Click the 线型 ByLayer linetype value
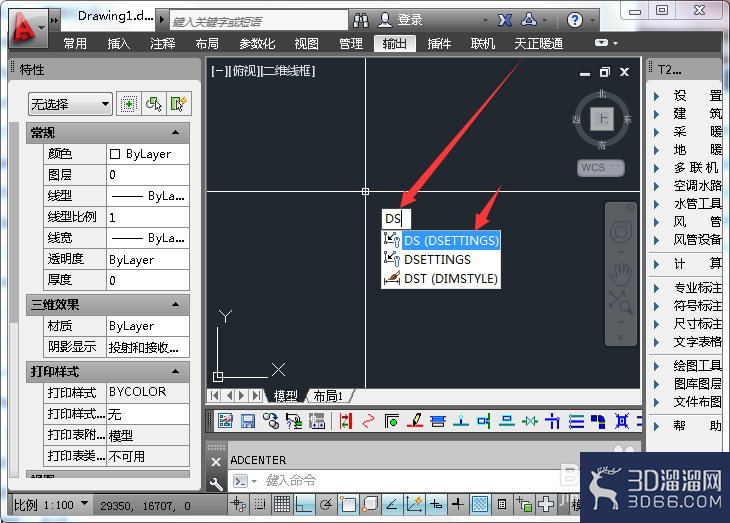 click(x=148, y=196)
